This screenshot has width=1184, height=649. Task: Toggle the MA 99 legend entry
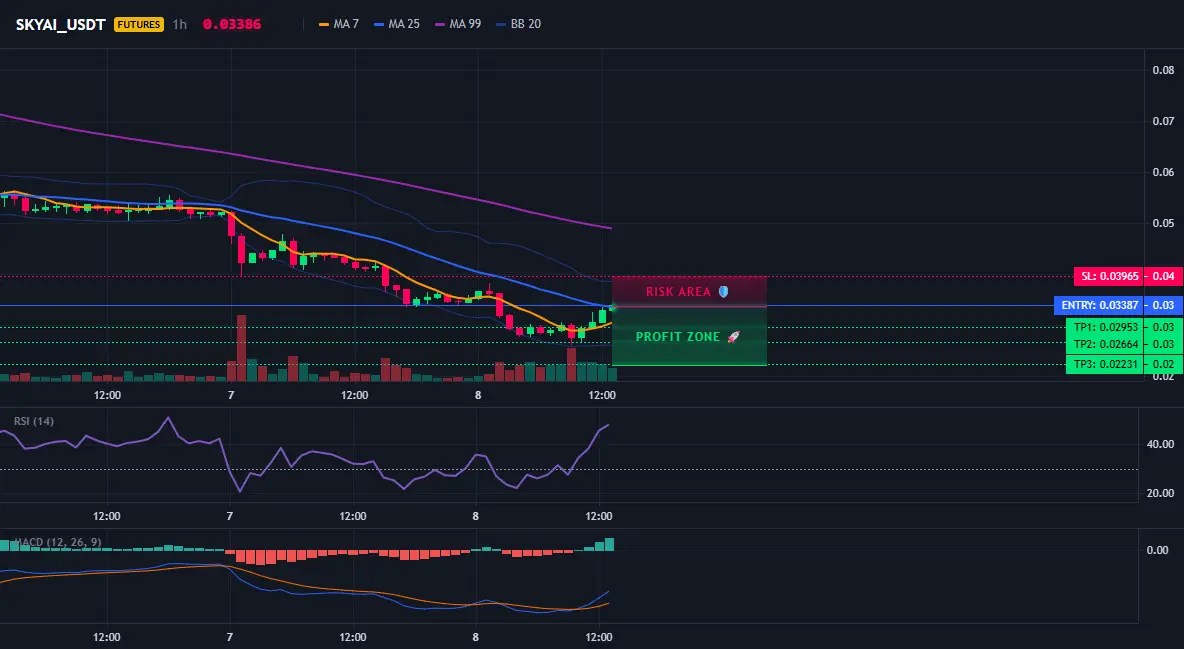point(458,24)
